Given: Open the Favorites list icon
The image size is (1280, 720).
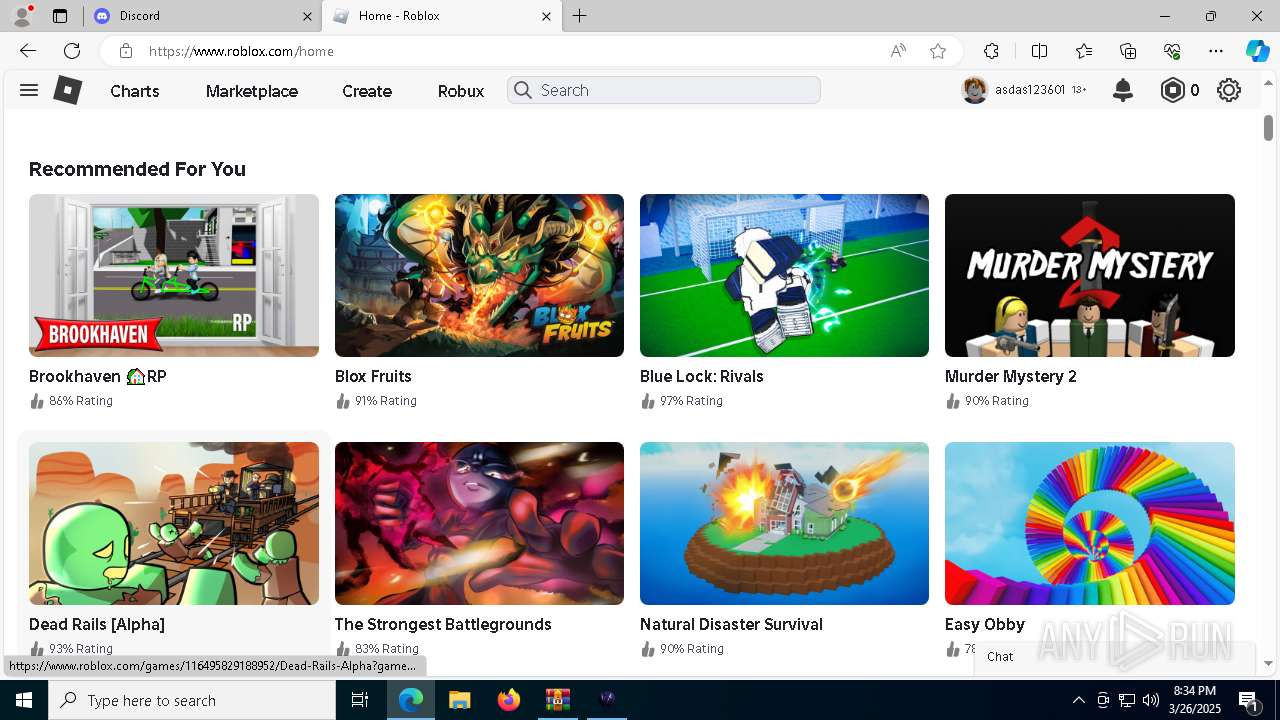Looking at the screenshot, I should [x=1084, y=51].
